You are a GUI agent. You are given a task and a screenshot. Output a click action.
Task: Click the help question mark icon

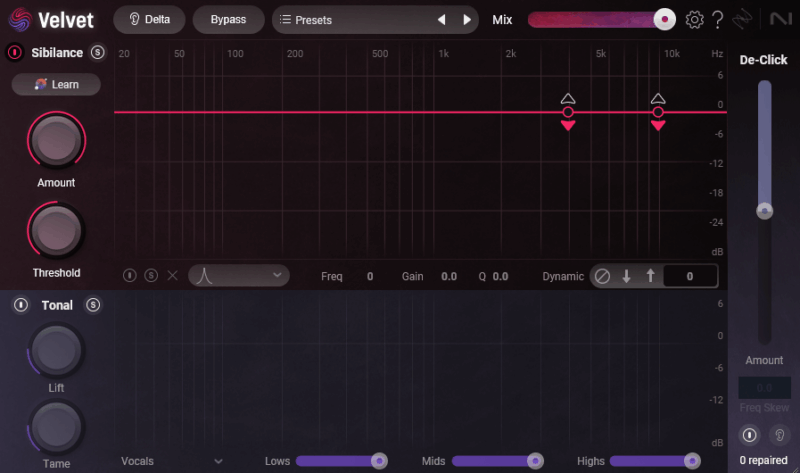(x=717, y=20)
